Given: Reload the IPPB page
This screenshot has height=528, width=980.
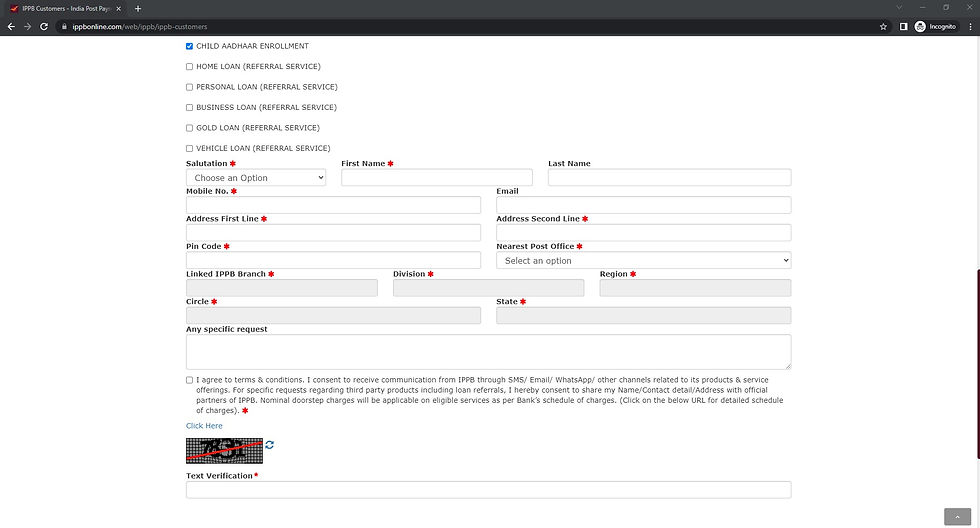Looking at the screenshot, I should [x=44, y=27].
